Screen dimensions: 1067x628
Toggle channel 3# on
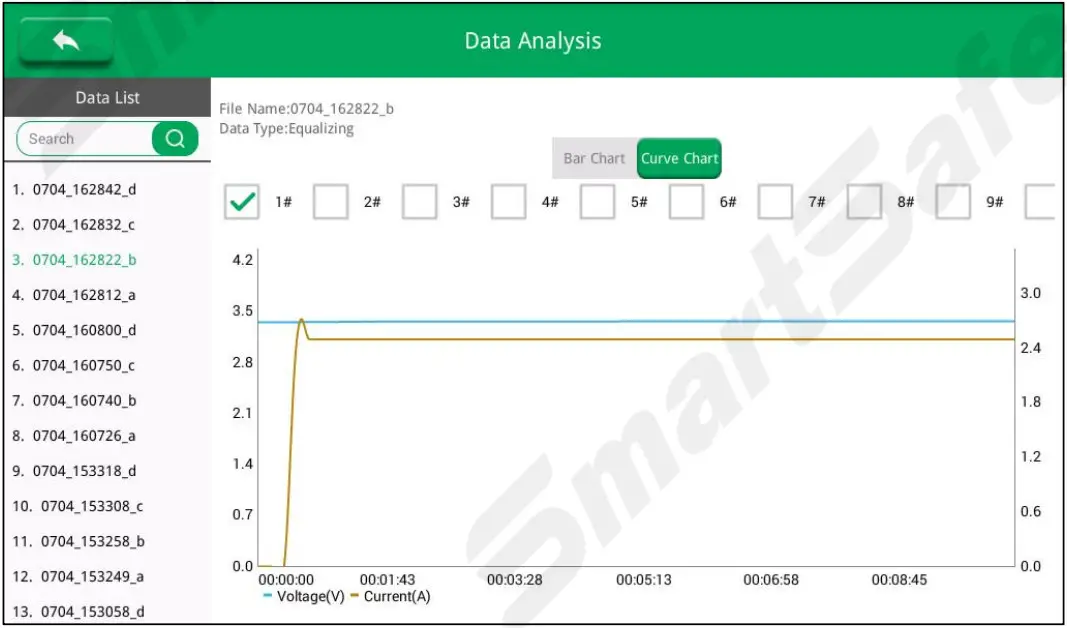click(x=420, y=203)
